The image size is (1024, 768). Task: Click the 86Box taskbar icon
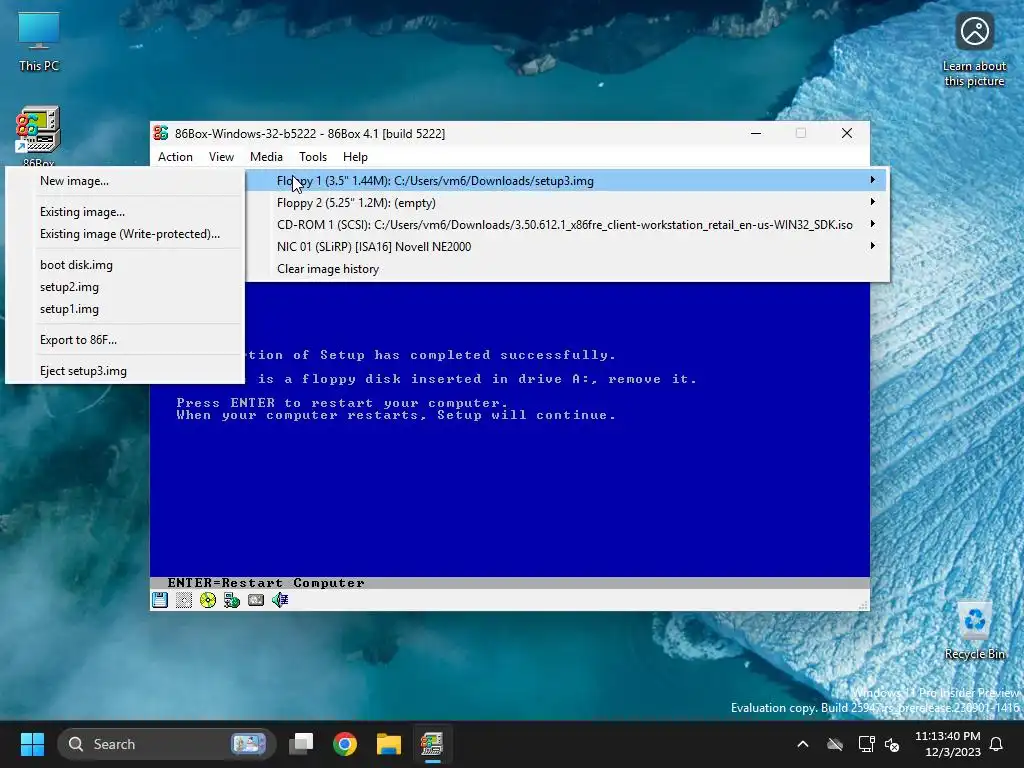tap(432, 744)
